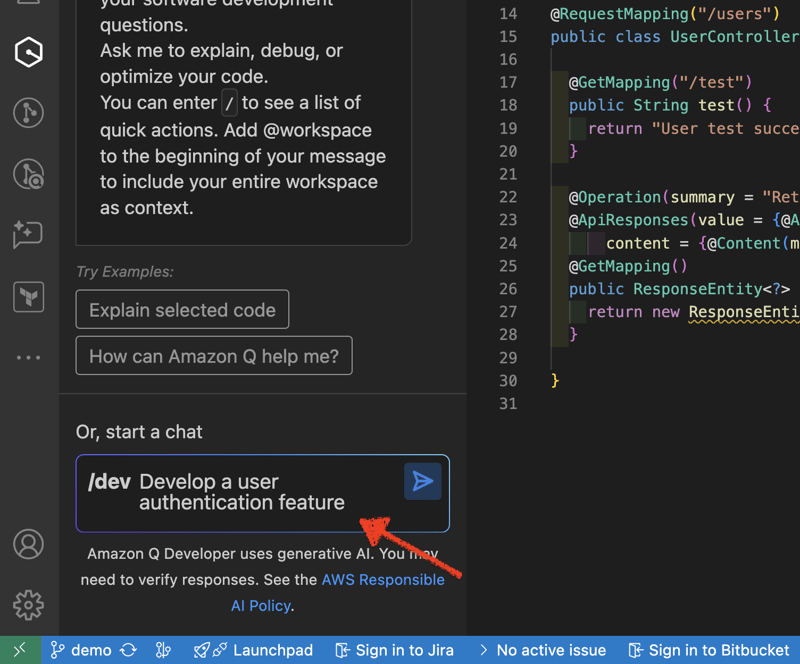Viewport: 800px width, 664px height.
Task: Open the AI chat sparkle icon
Action: pyautogui.click(x=28, y=235)
